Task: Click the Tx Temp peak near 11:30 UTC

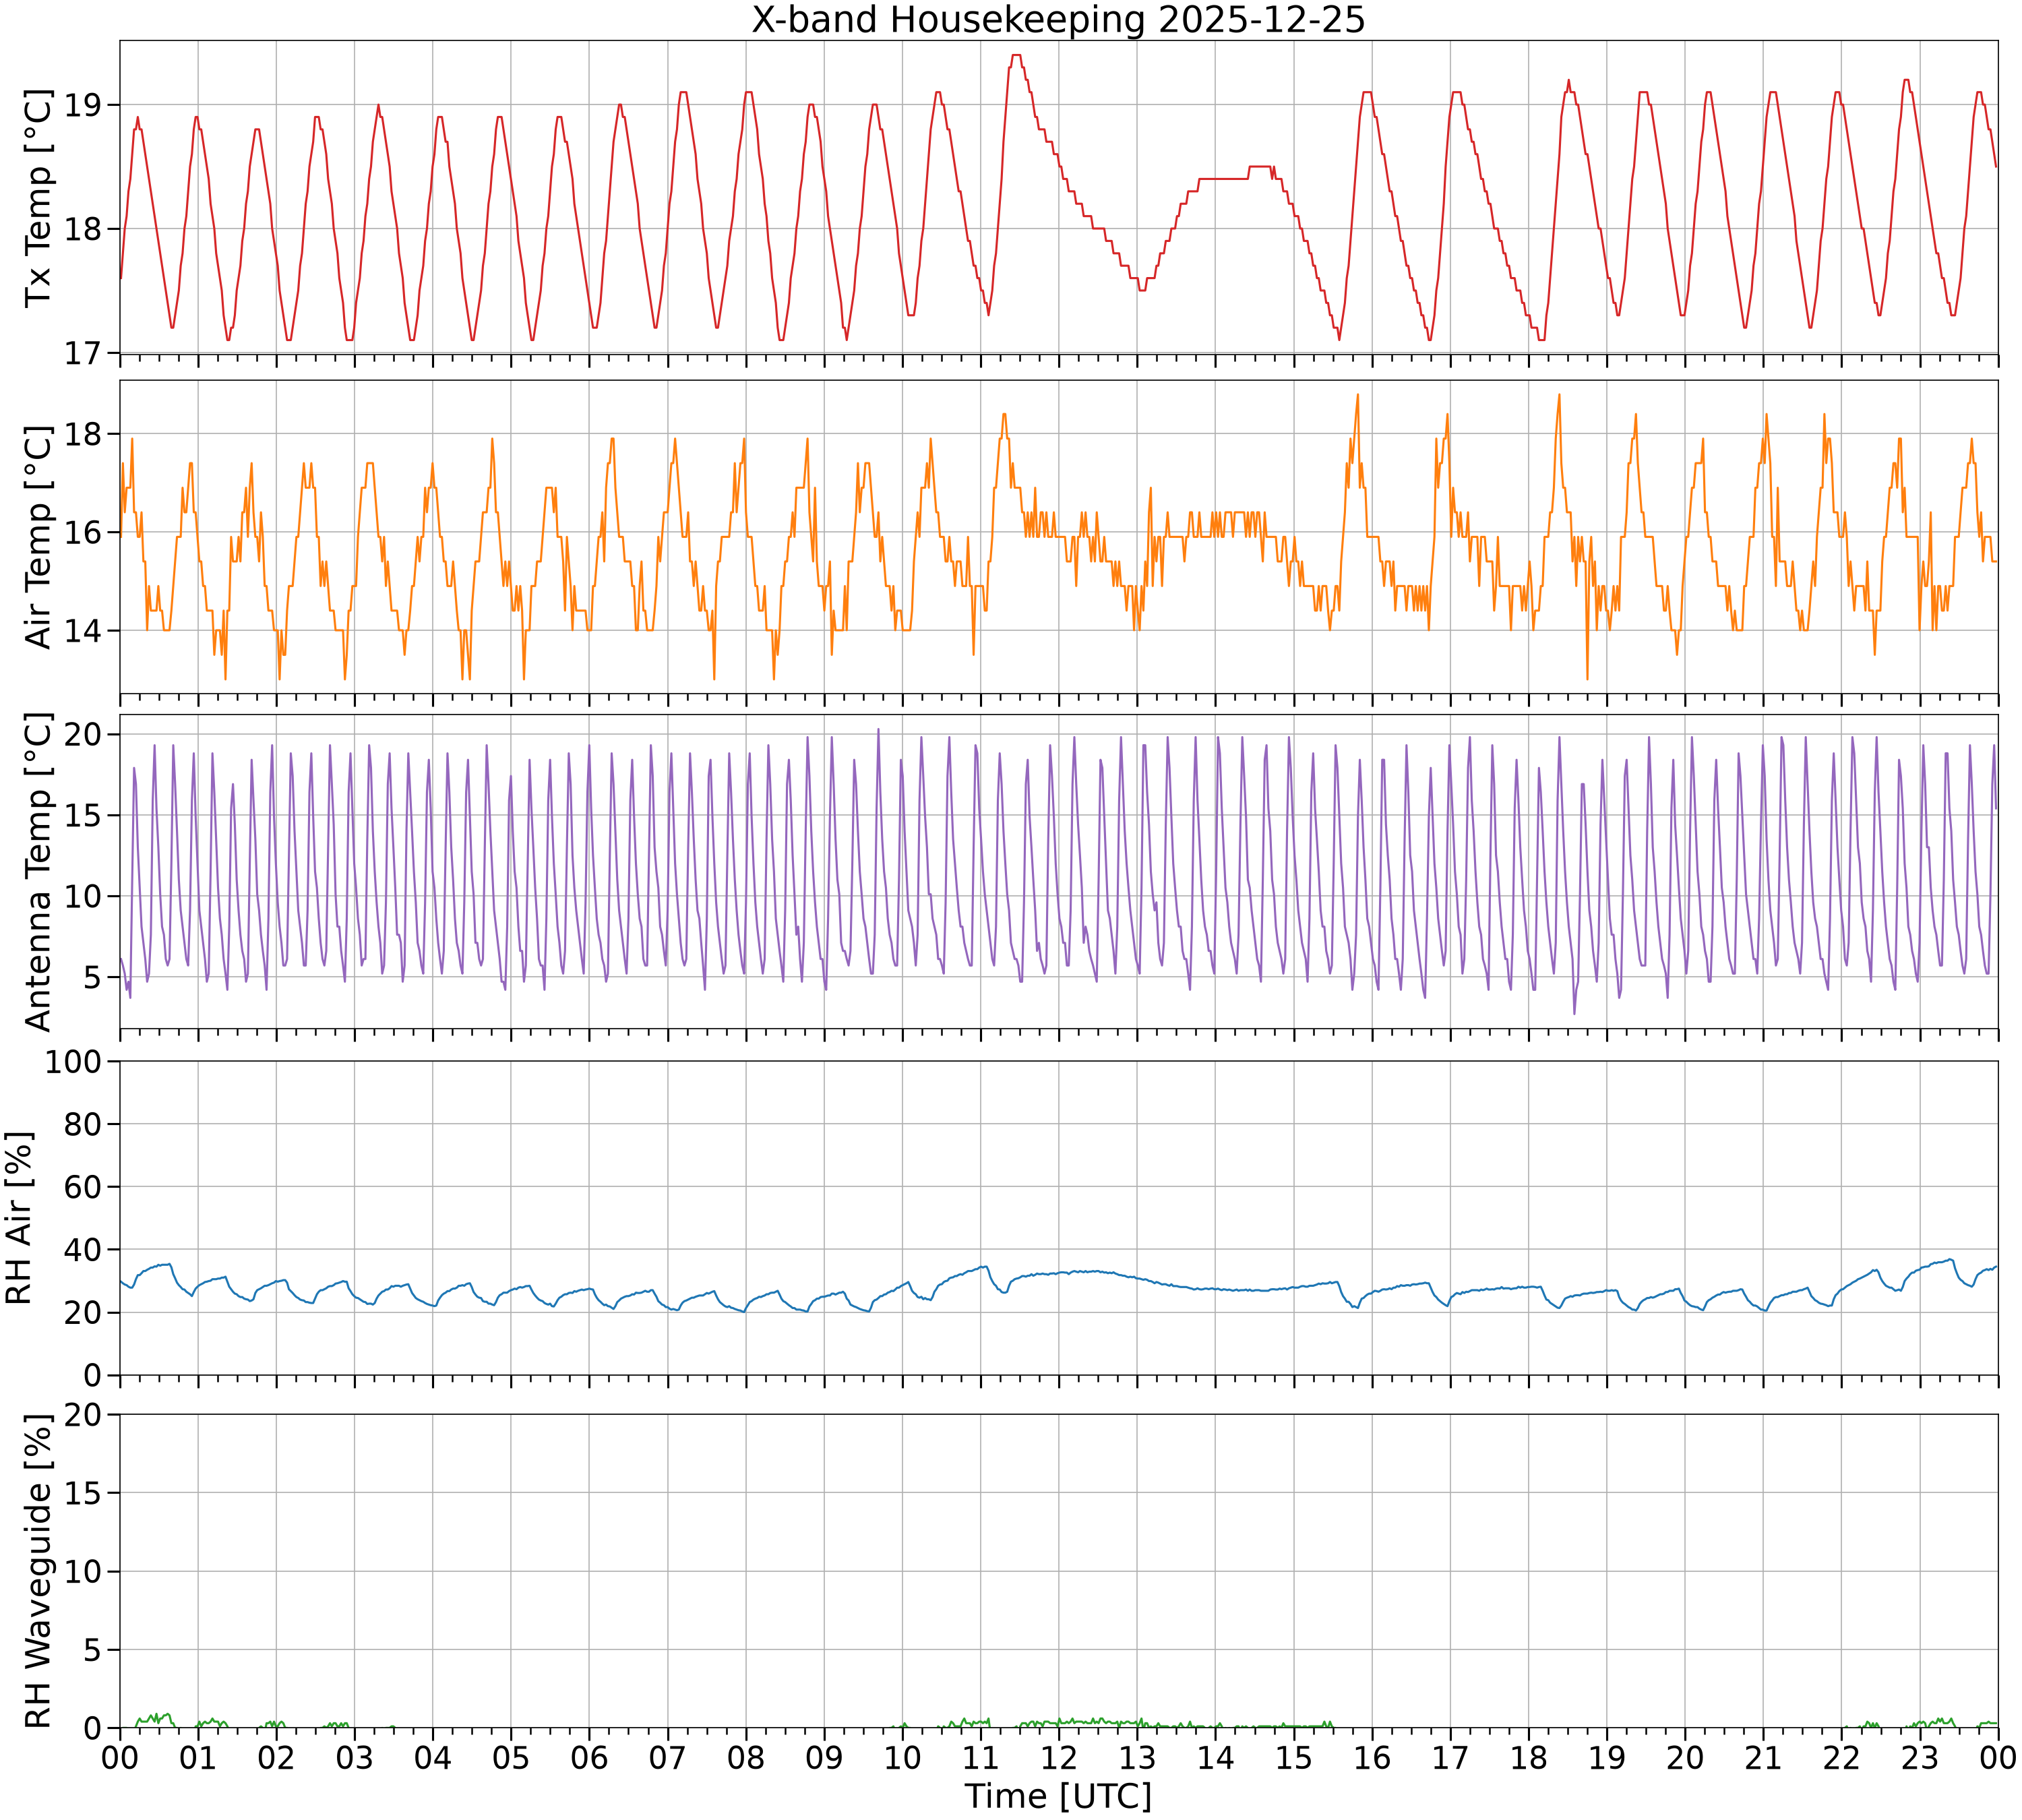Action: coord(1016,56)
